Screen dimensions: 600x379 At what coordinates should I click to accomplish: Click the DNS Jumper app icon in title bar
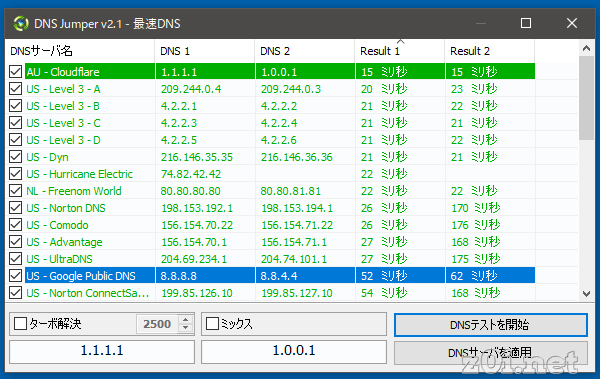(21, 24)
